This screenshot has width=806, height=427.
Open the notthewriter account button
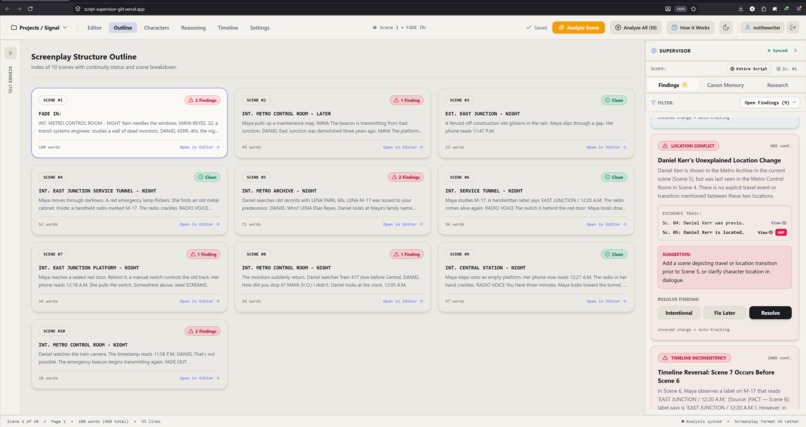pyautogui.click(x=762, y=28)
